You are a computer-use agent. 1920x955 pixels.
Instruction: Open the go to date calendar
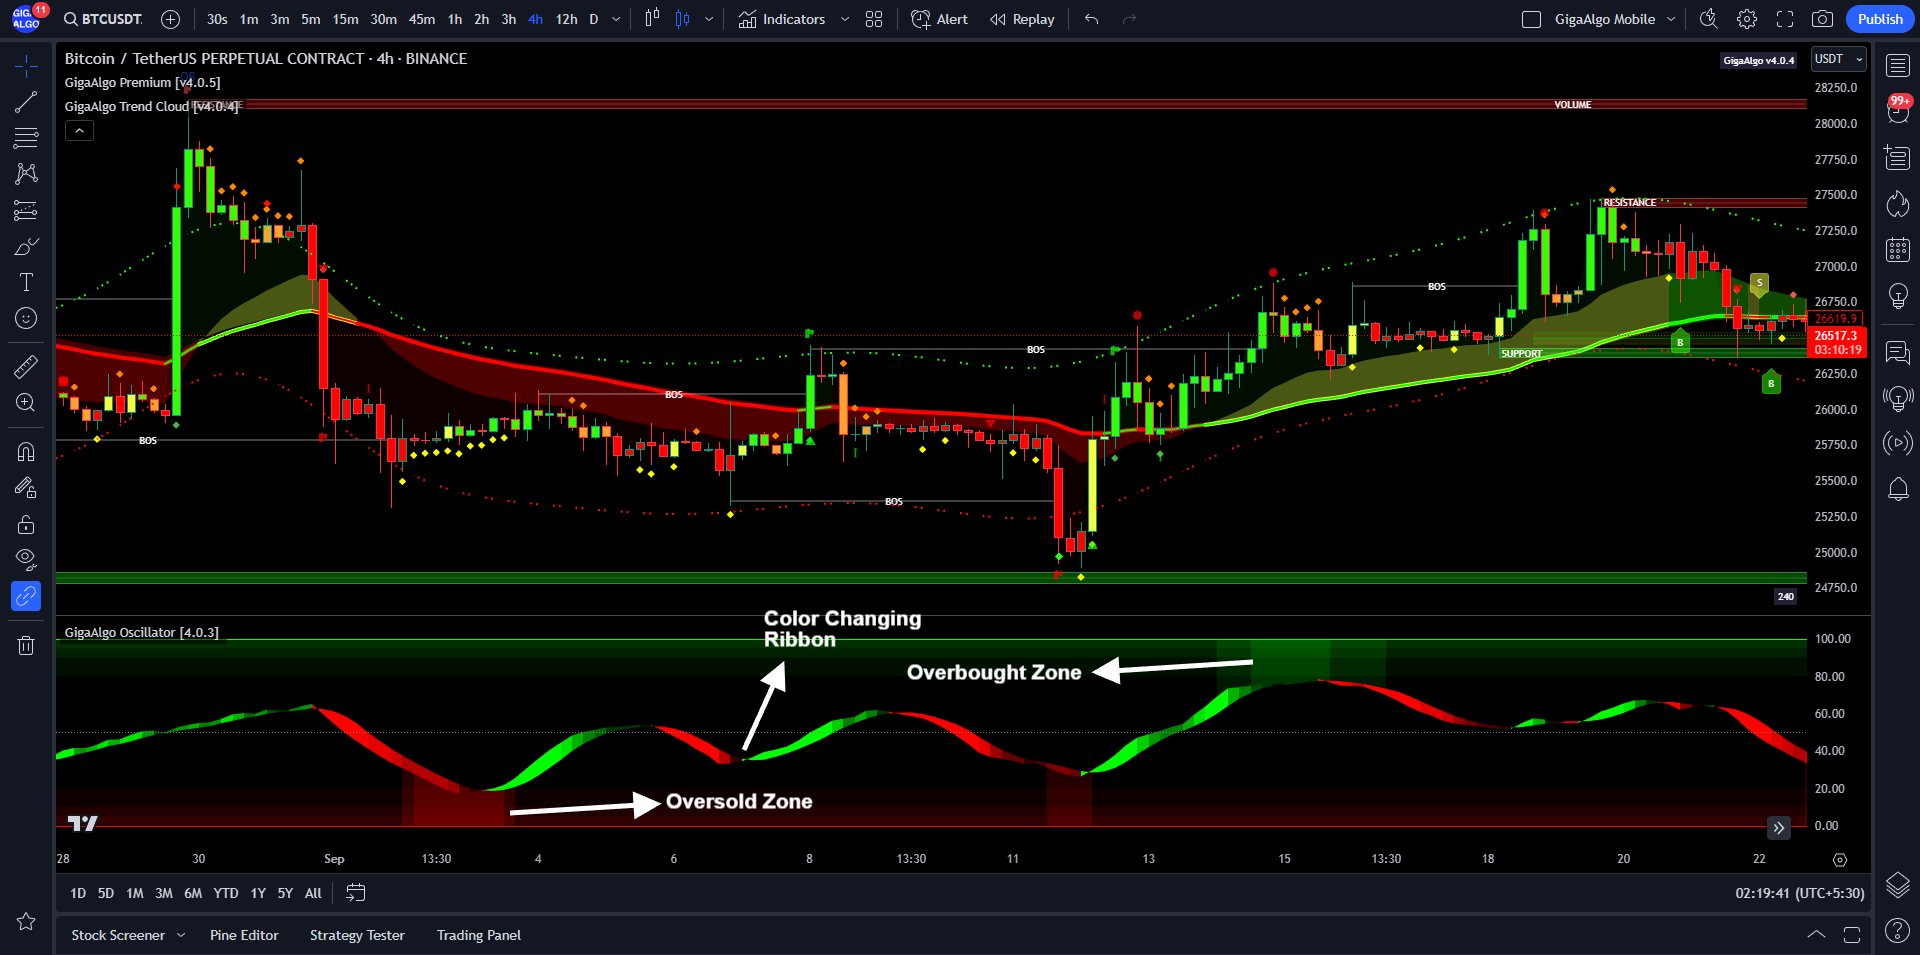pyautogui.click(x=356, y=893)
